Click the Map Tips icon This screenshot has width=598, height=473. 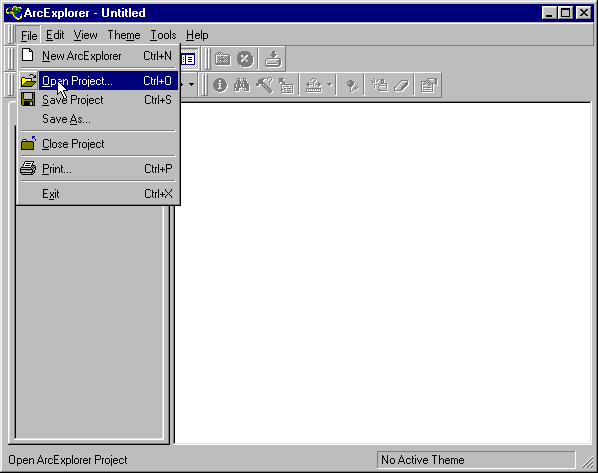[286, 85]
